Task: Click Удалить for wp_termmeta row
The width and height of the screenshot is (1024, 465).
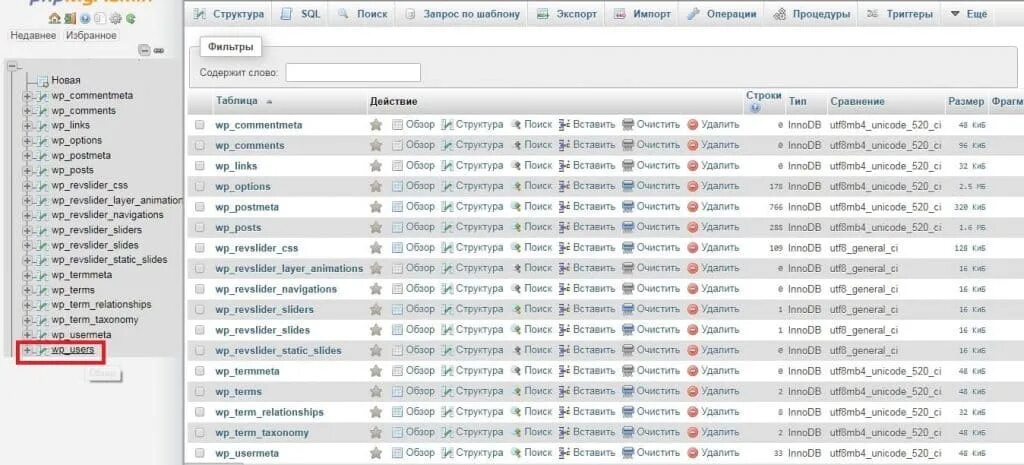Action: point(713,371)
